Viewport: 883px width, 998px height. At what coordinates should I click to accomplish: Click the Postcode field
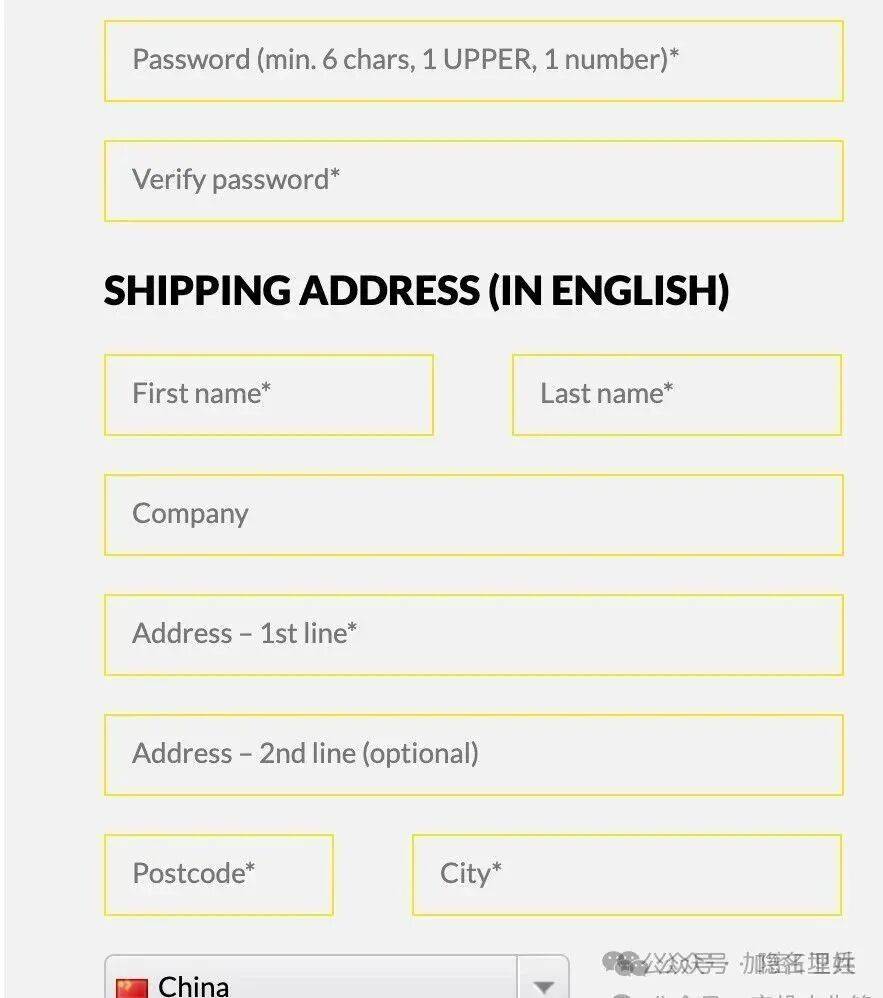pyautogui.click(x=218, y=874)
